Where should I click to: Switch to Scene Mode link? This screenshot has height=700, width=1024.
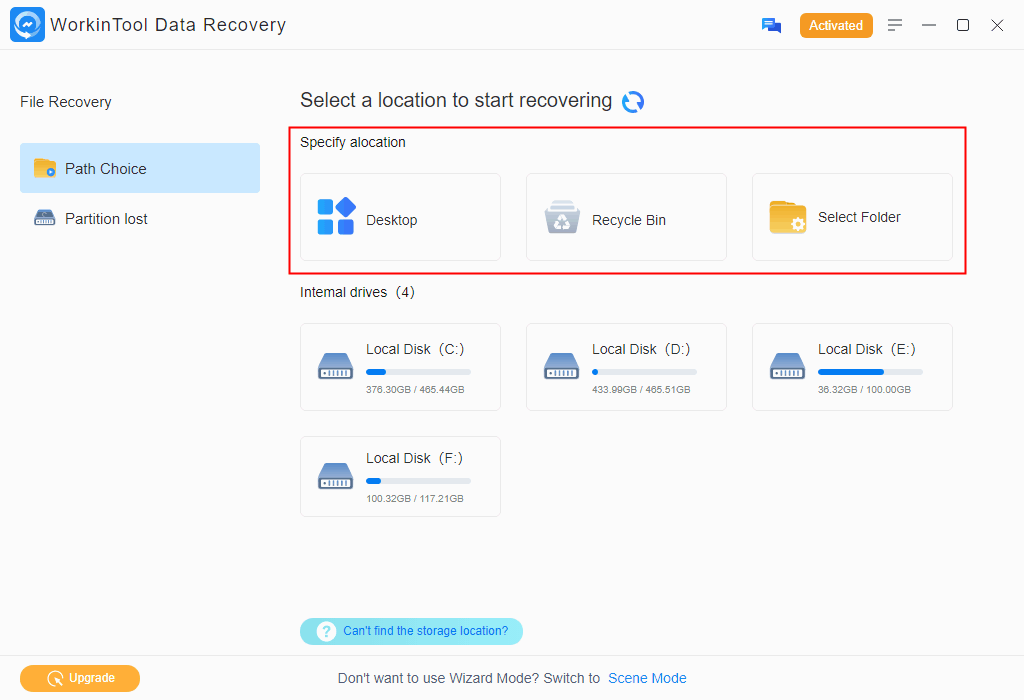click(647, 678)
